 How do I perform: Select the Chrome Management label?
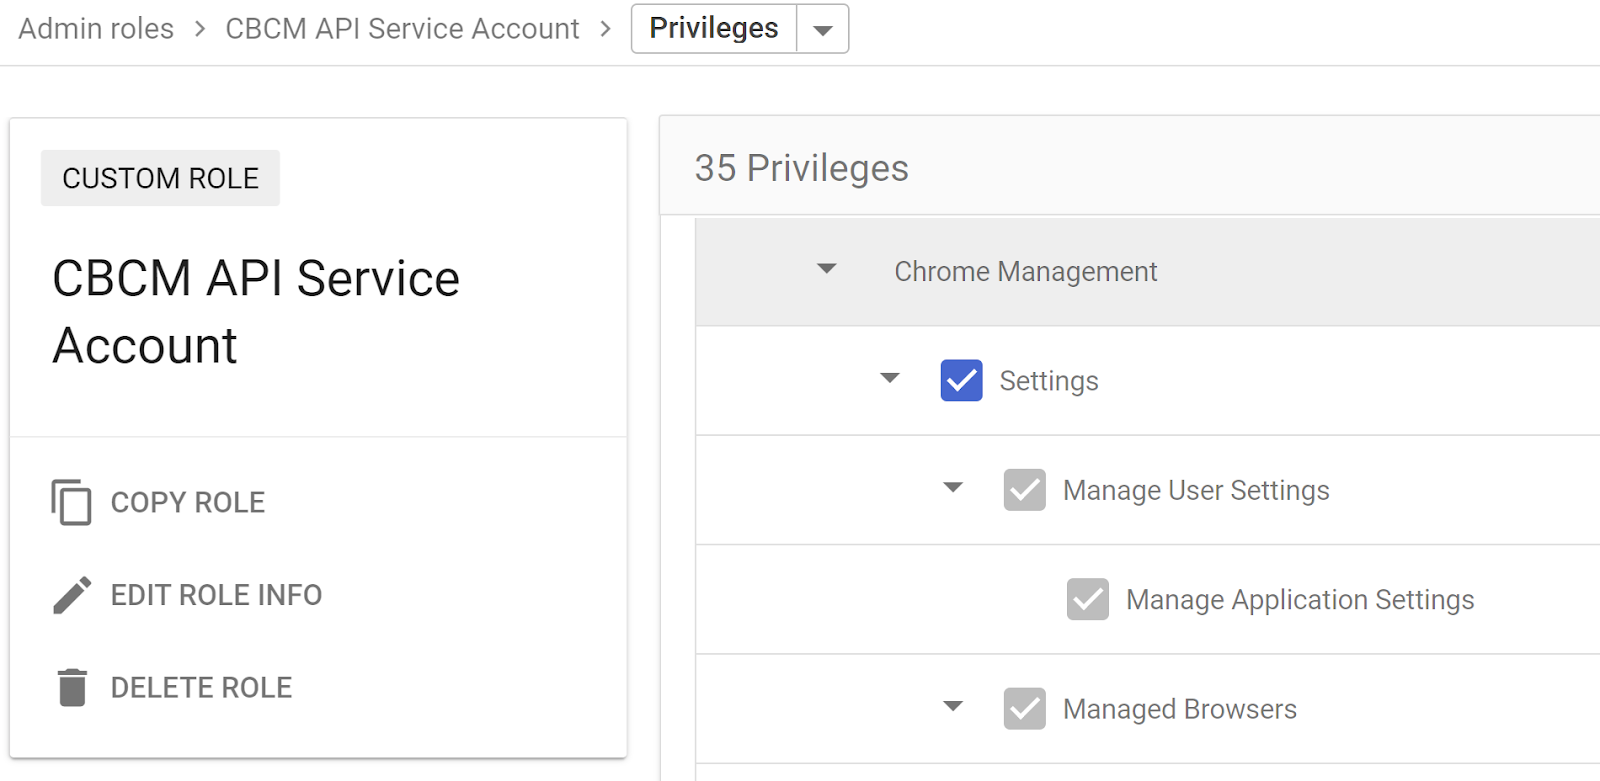click(x=1025, y=271)
